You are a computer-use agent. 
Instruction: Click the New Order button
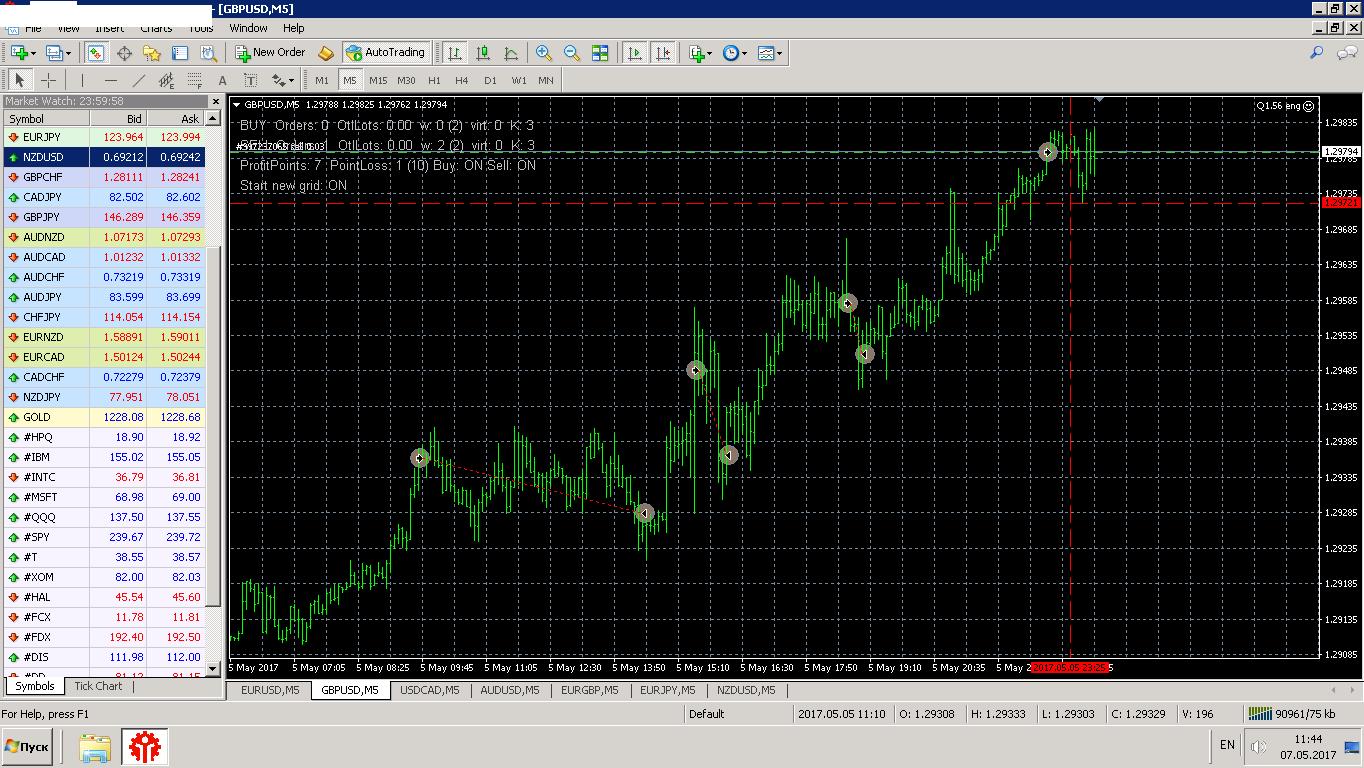[x=270, y=53]
